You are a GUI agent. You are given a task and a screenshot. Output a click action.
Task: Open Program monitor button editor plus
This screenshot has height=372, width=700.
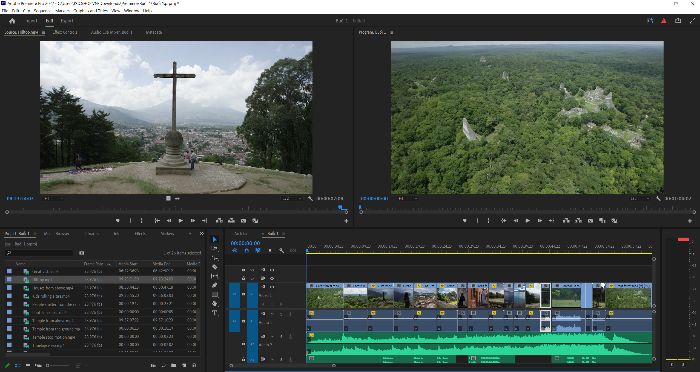coord(690,221)
